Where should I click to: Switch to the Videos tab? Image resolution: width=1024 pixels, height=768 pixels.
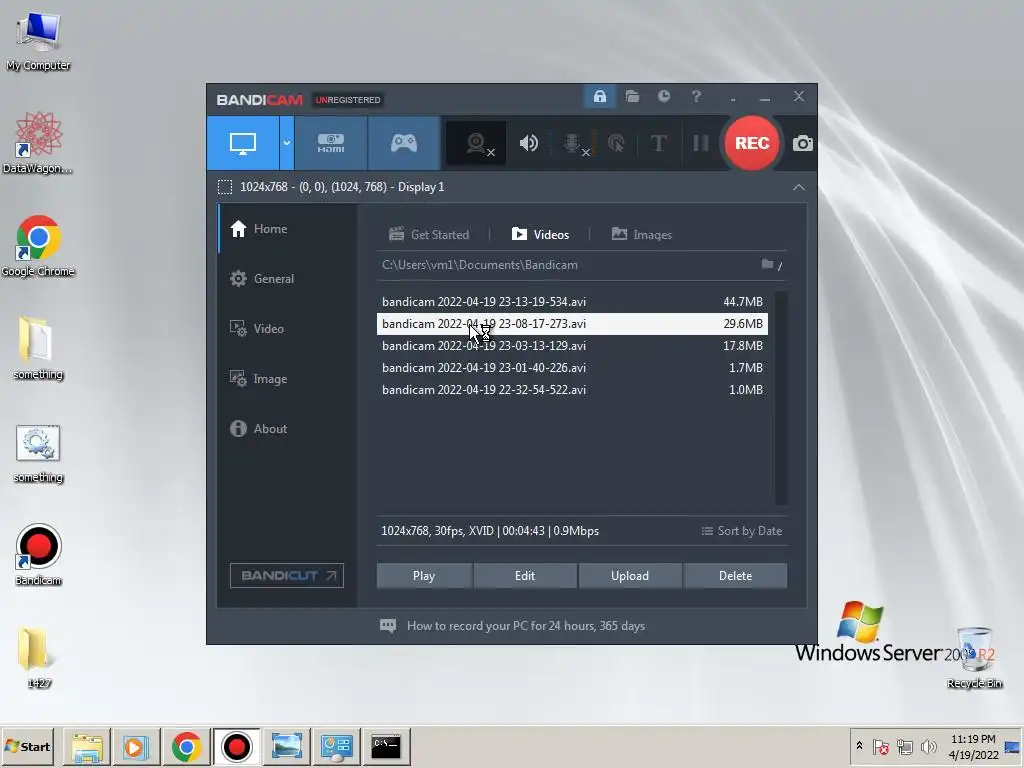(540, 234)
